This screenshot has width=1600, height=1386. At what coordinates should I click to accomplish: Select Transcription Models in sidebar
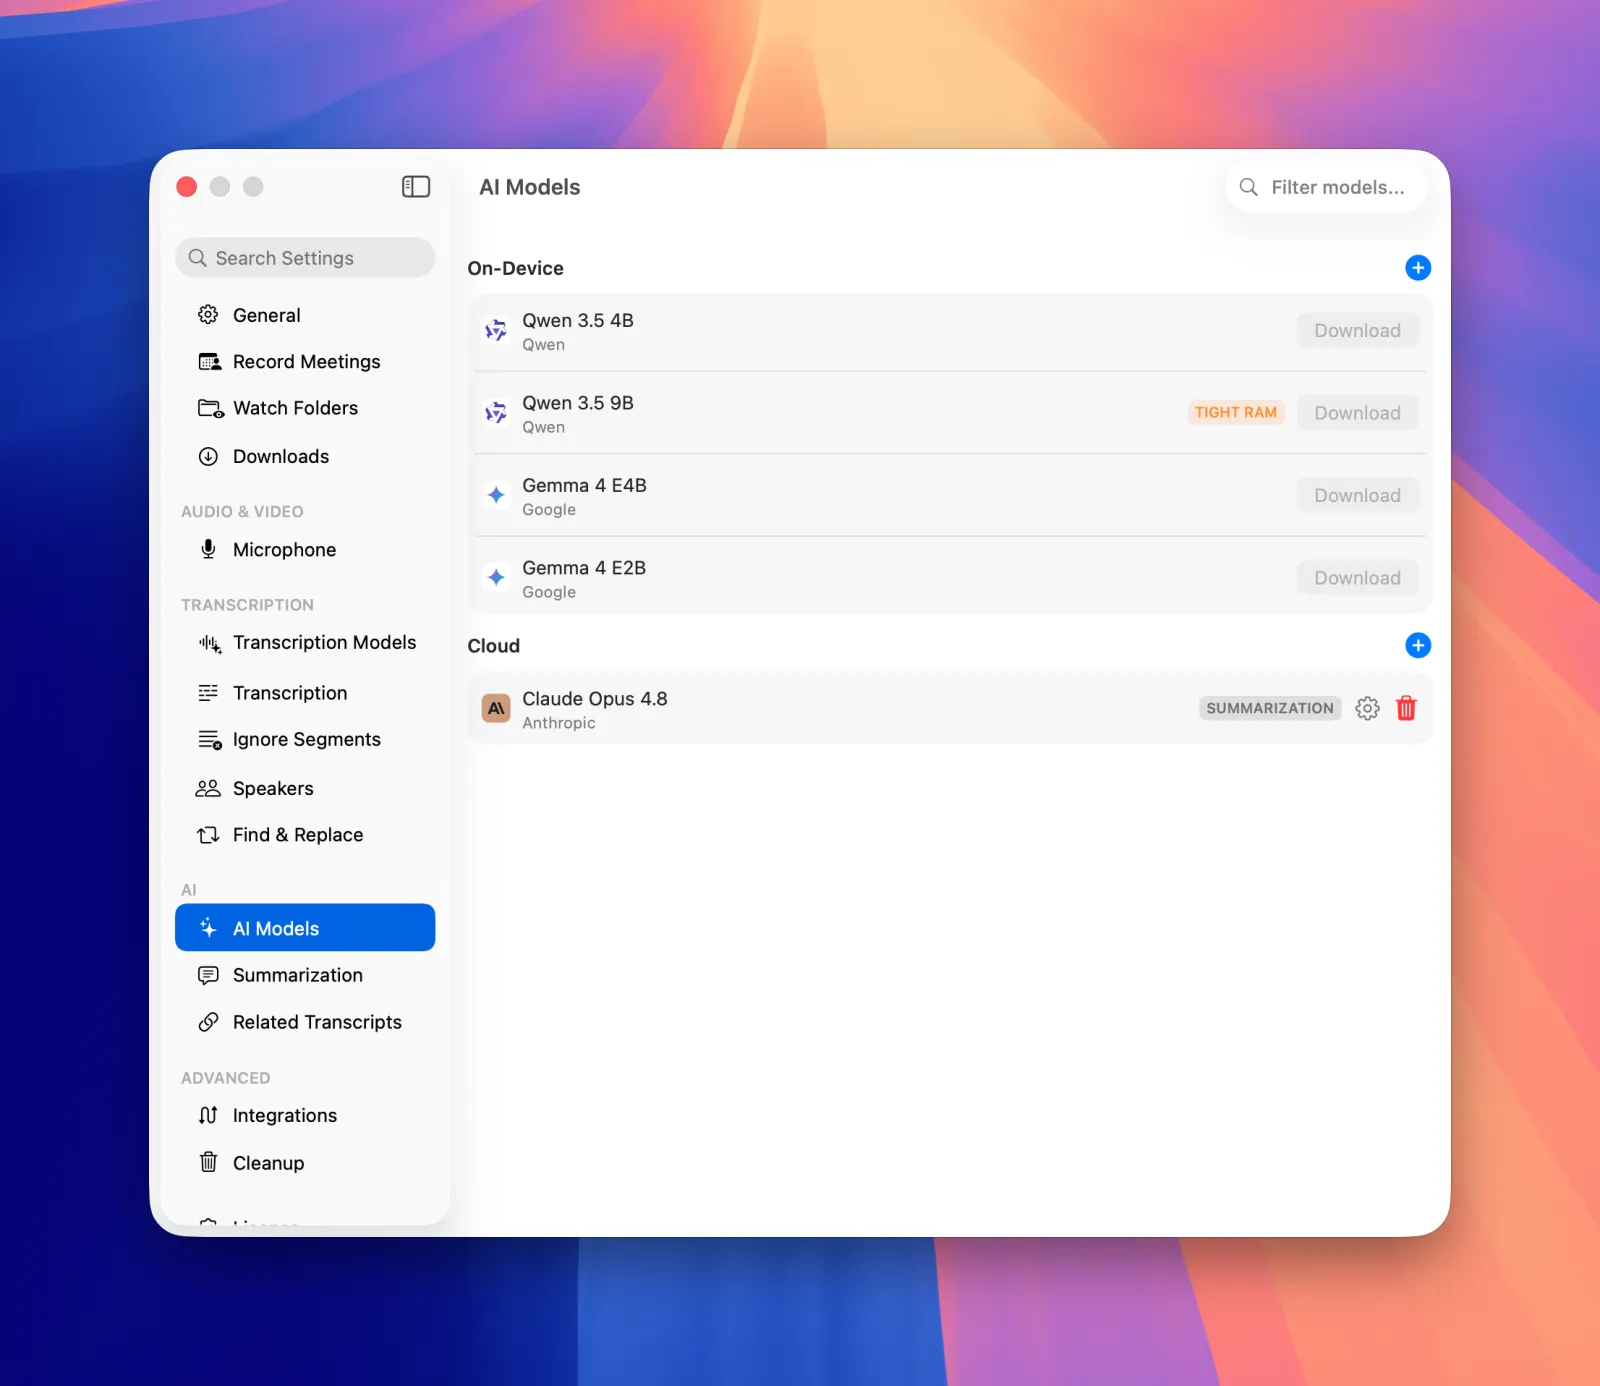click(x=305, y=643)
